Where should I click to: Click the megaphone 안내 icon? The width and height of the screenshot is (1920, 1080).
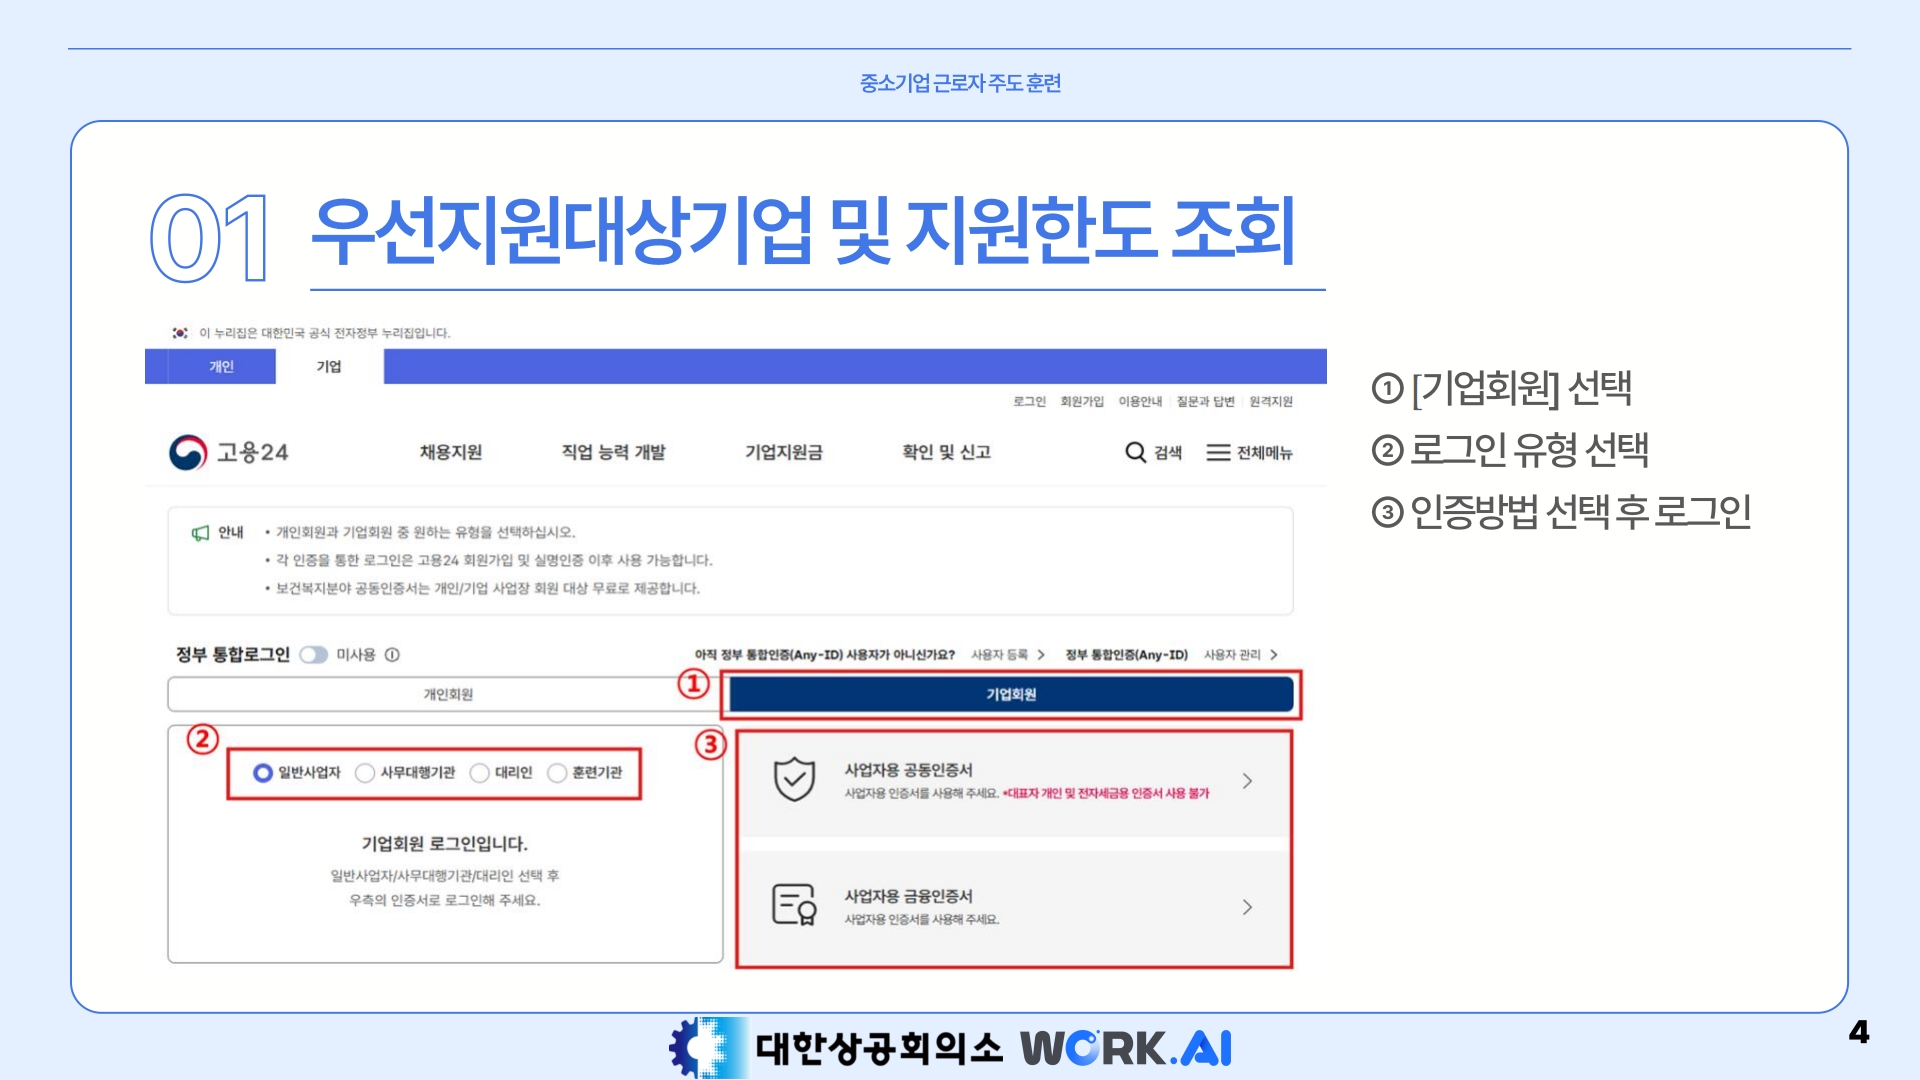200,533
